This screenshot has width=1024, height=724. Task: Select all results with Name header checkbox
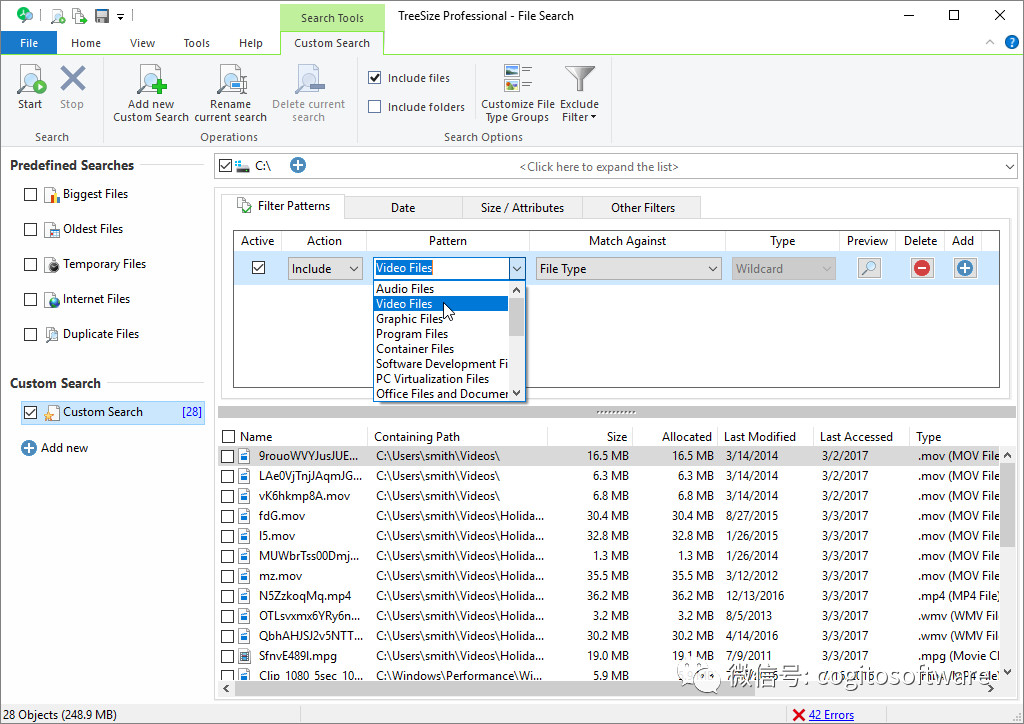[x=229, y=437]
